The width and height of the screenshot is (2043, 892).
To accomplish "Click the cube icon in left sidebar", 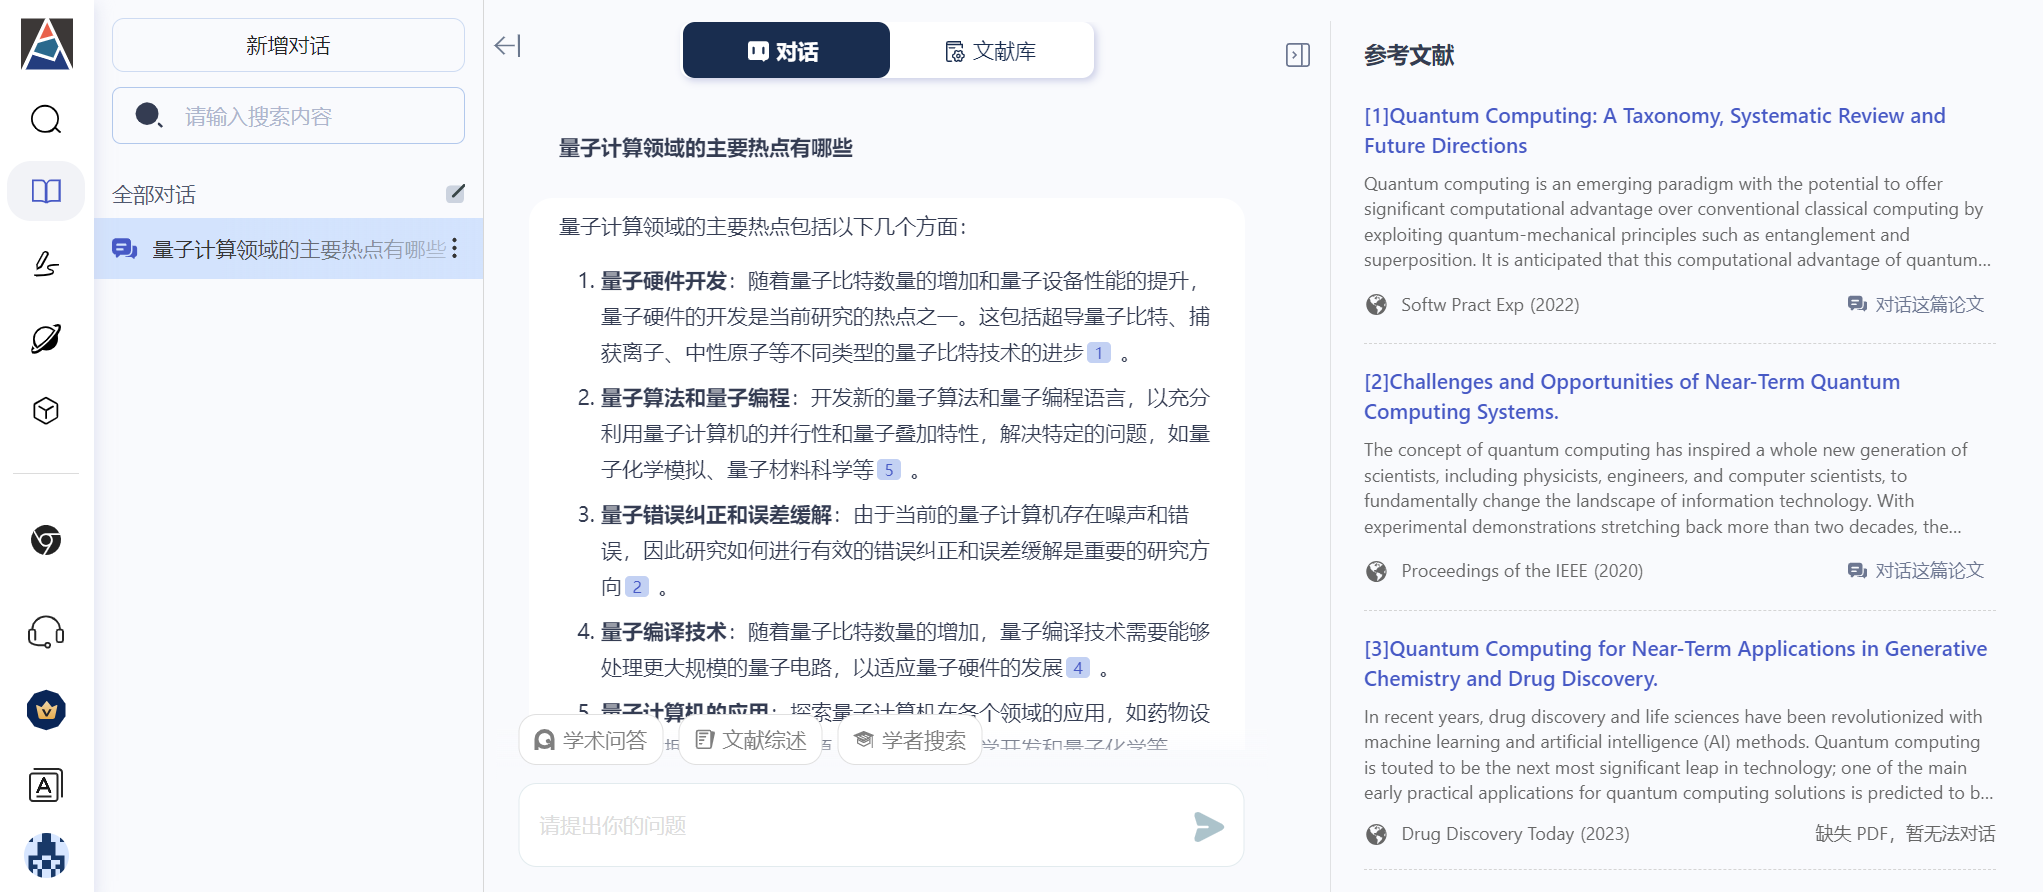I will [x=46, y=411].
